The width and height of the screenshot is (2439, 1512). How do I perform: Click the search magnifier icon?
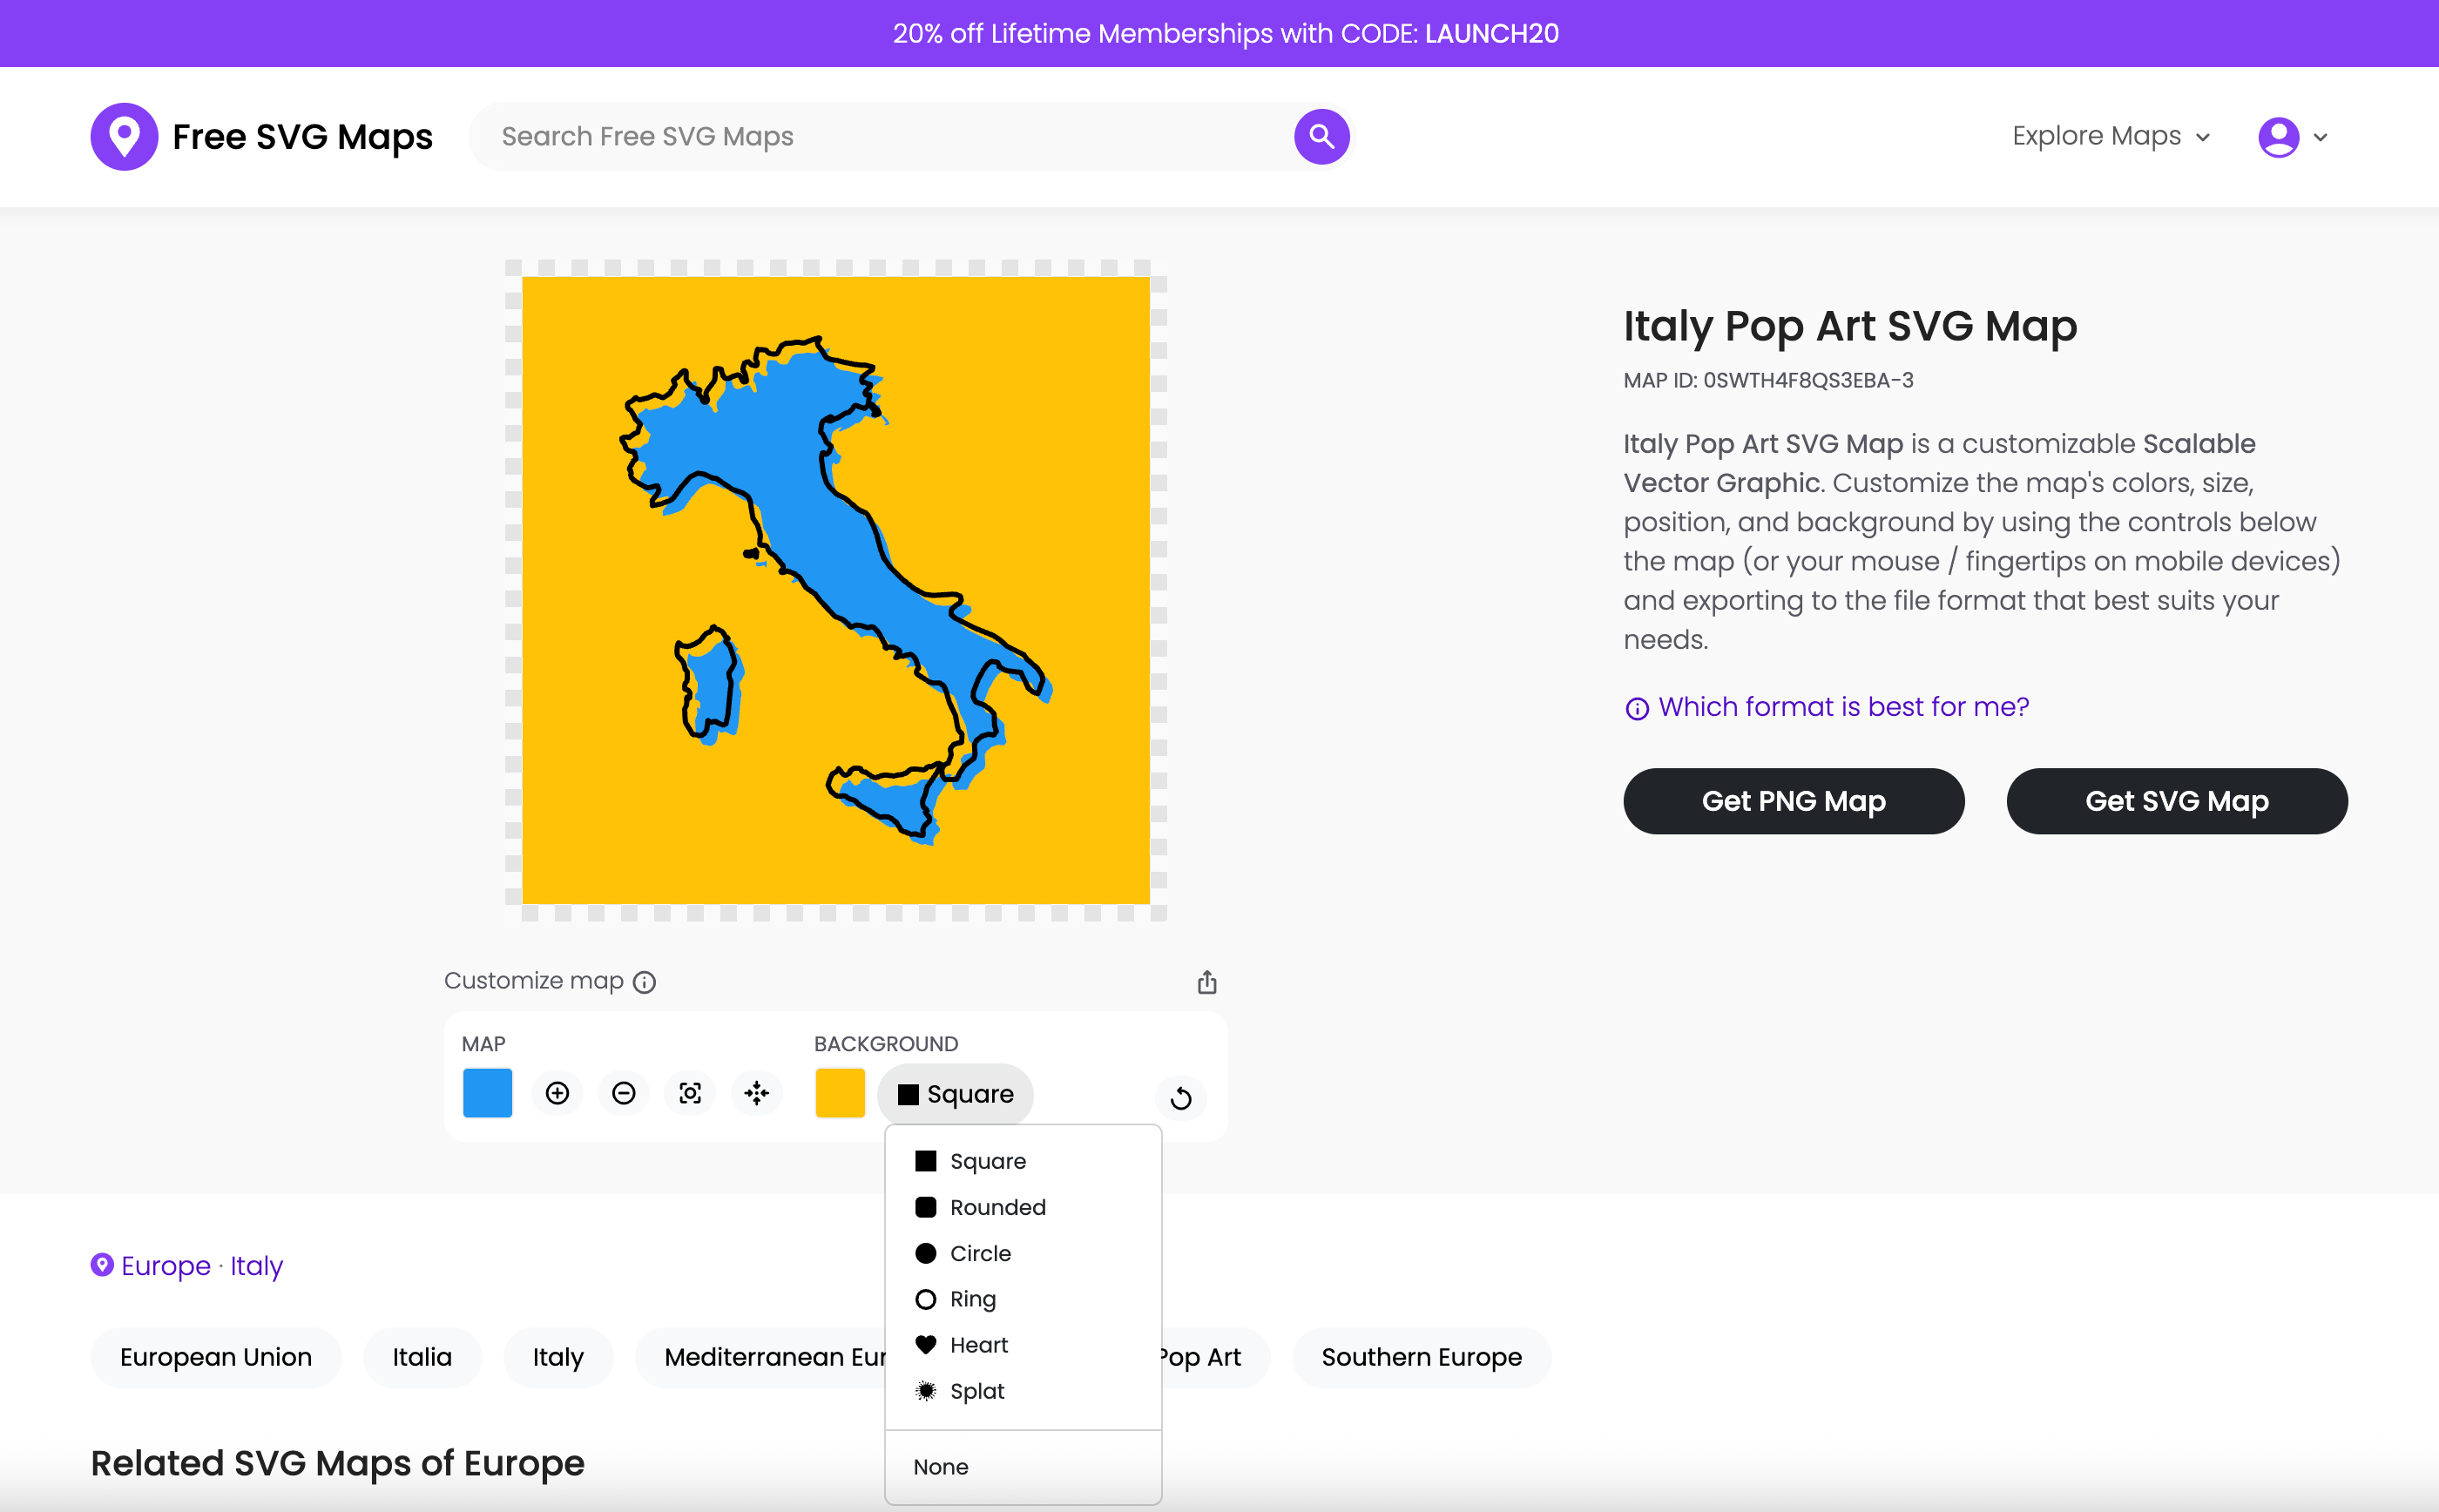point(1320,136)
